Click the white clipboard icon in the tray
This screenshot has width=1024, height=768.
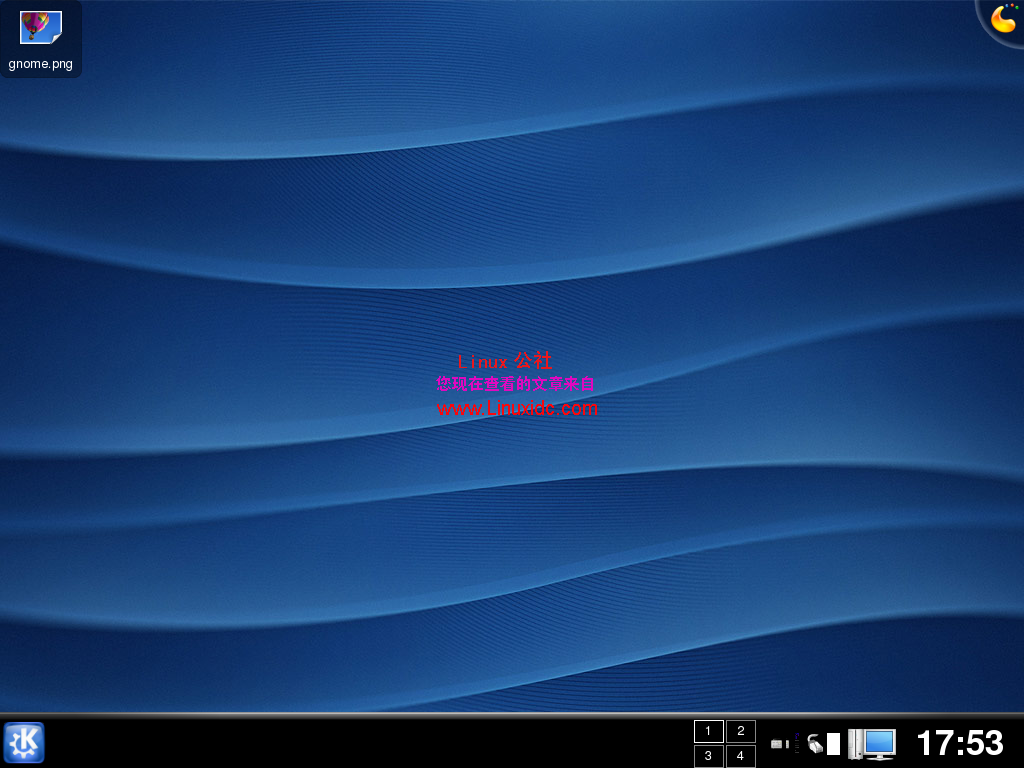point(833,743)
